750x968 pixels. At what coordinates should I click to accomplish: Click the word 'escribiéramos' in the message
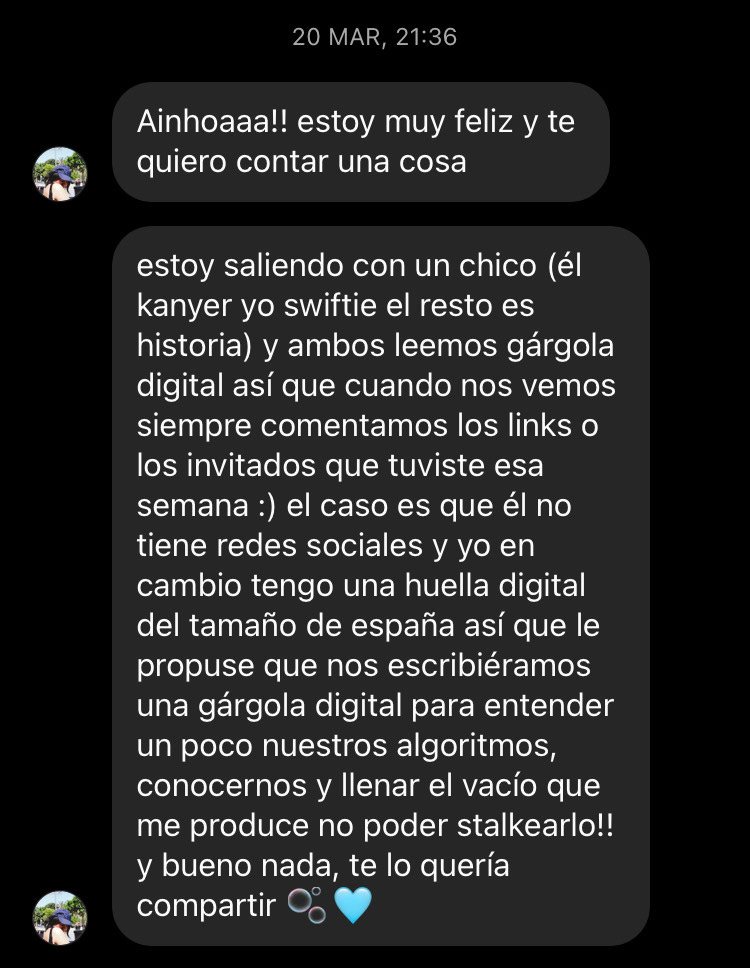pyautogui.click(x=489, y=666)
